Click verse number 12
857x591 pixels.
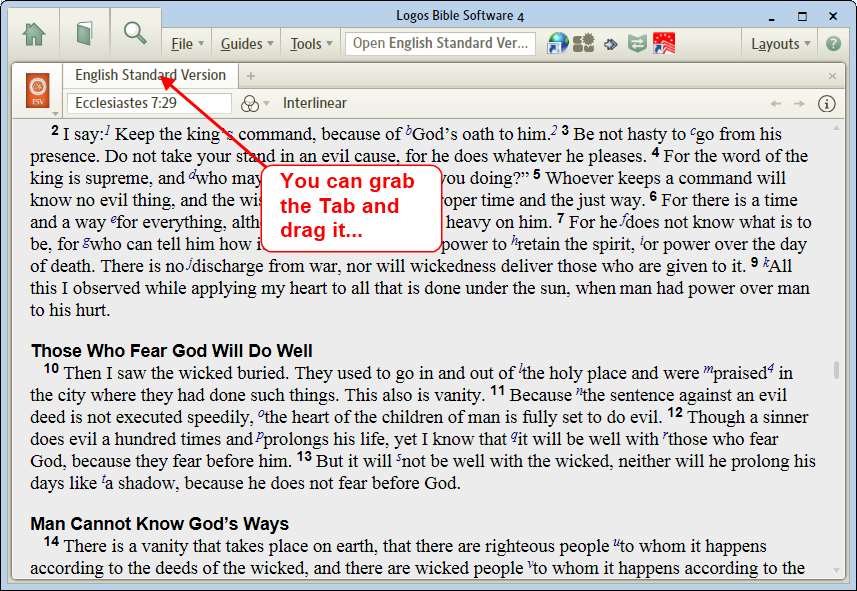click(x=675, y=412)
